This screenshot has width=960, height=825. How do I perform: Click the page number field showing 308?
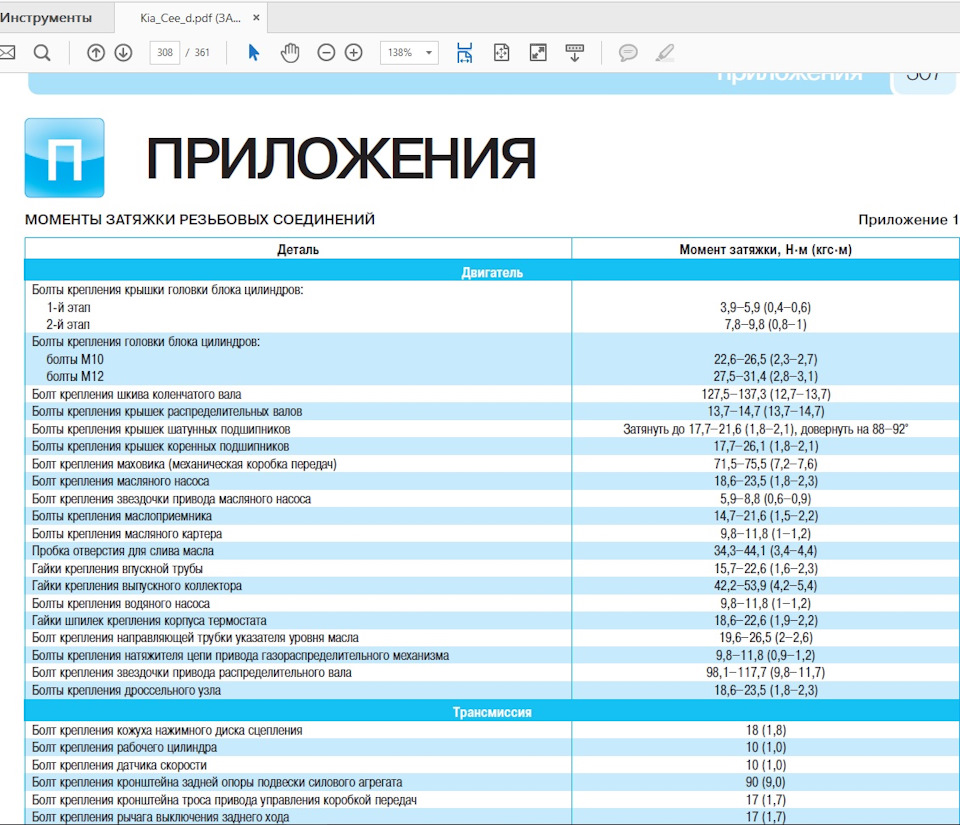pos(164,53)
